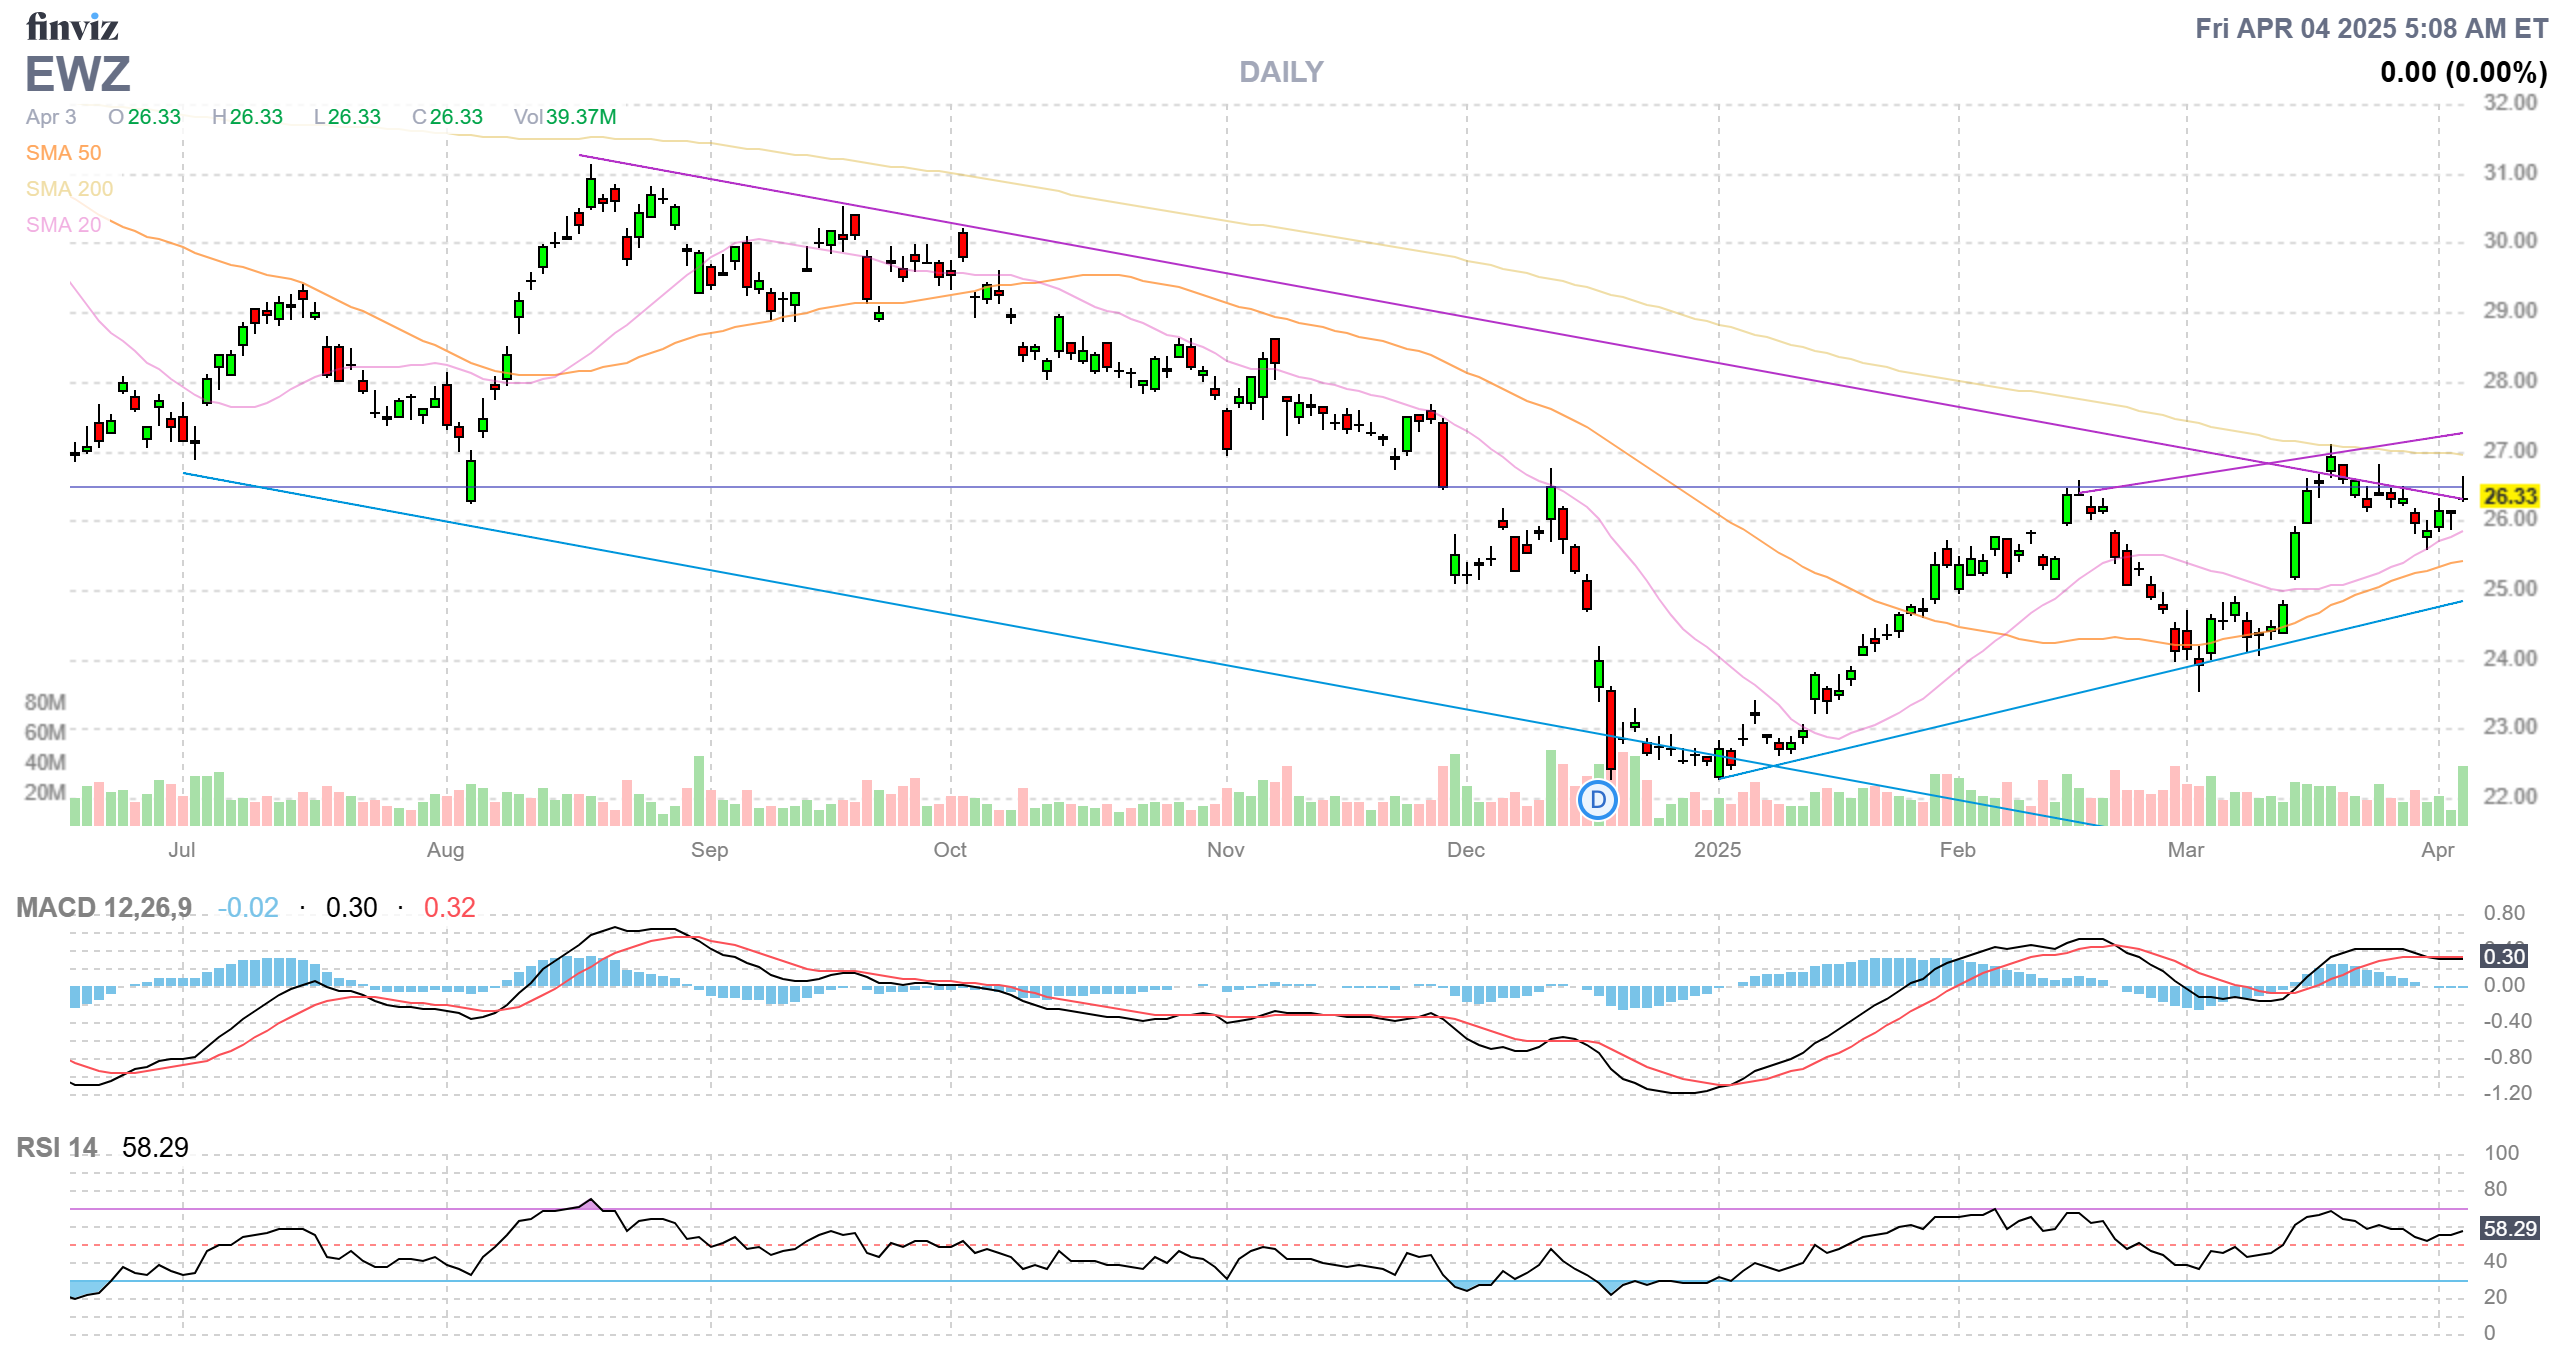
Task: Click the yellow 26.33 current price tag
Action: point(2510,496)
